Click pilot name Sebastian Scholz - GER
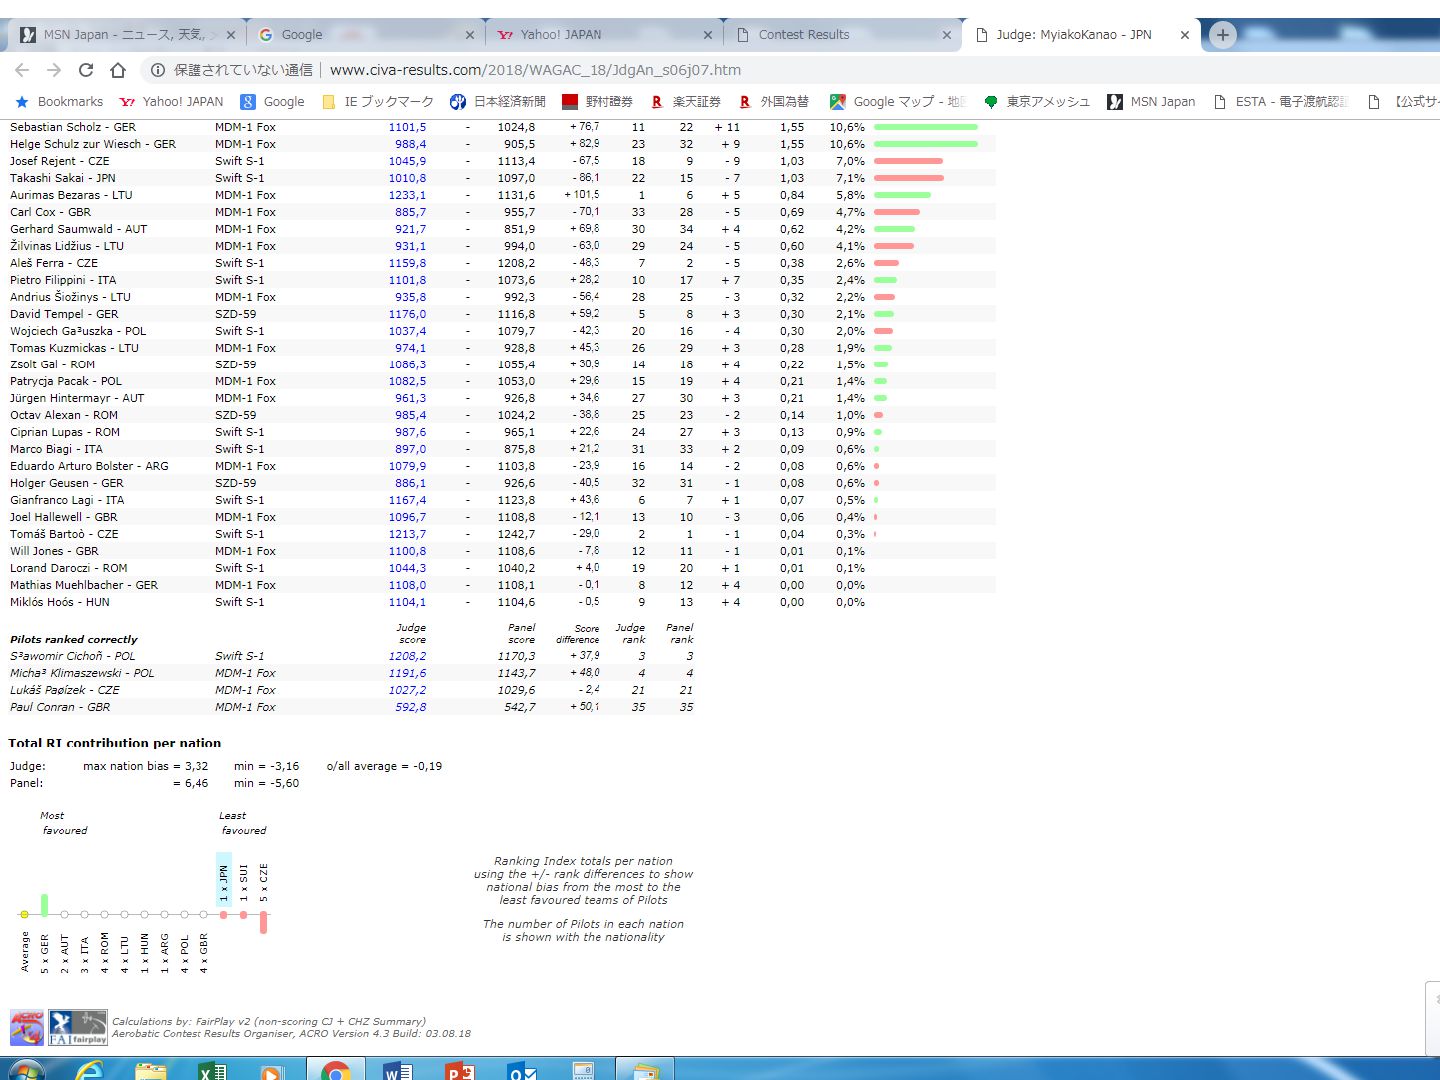 pos(73,127)
